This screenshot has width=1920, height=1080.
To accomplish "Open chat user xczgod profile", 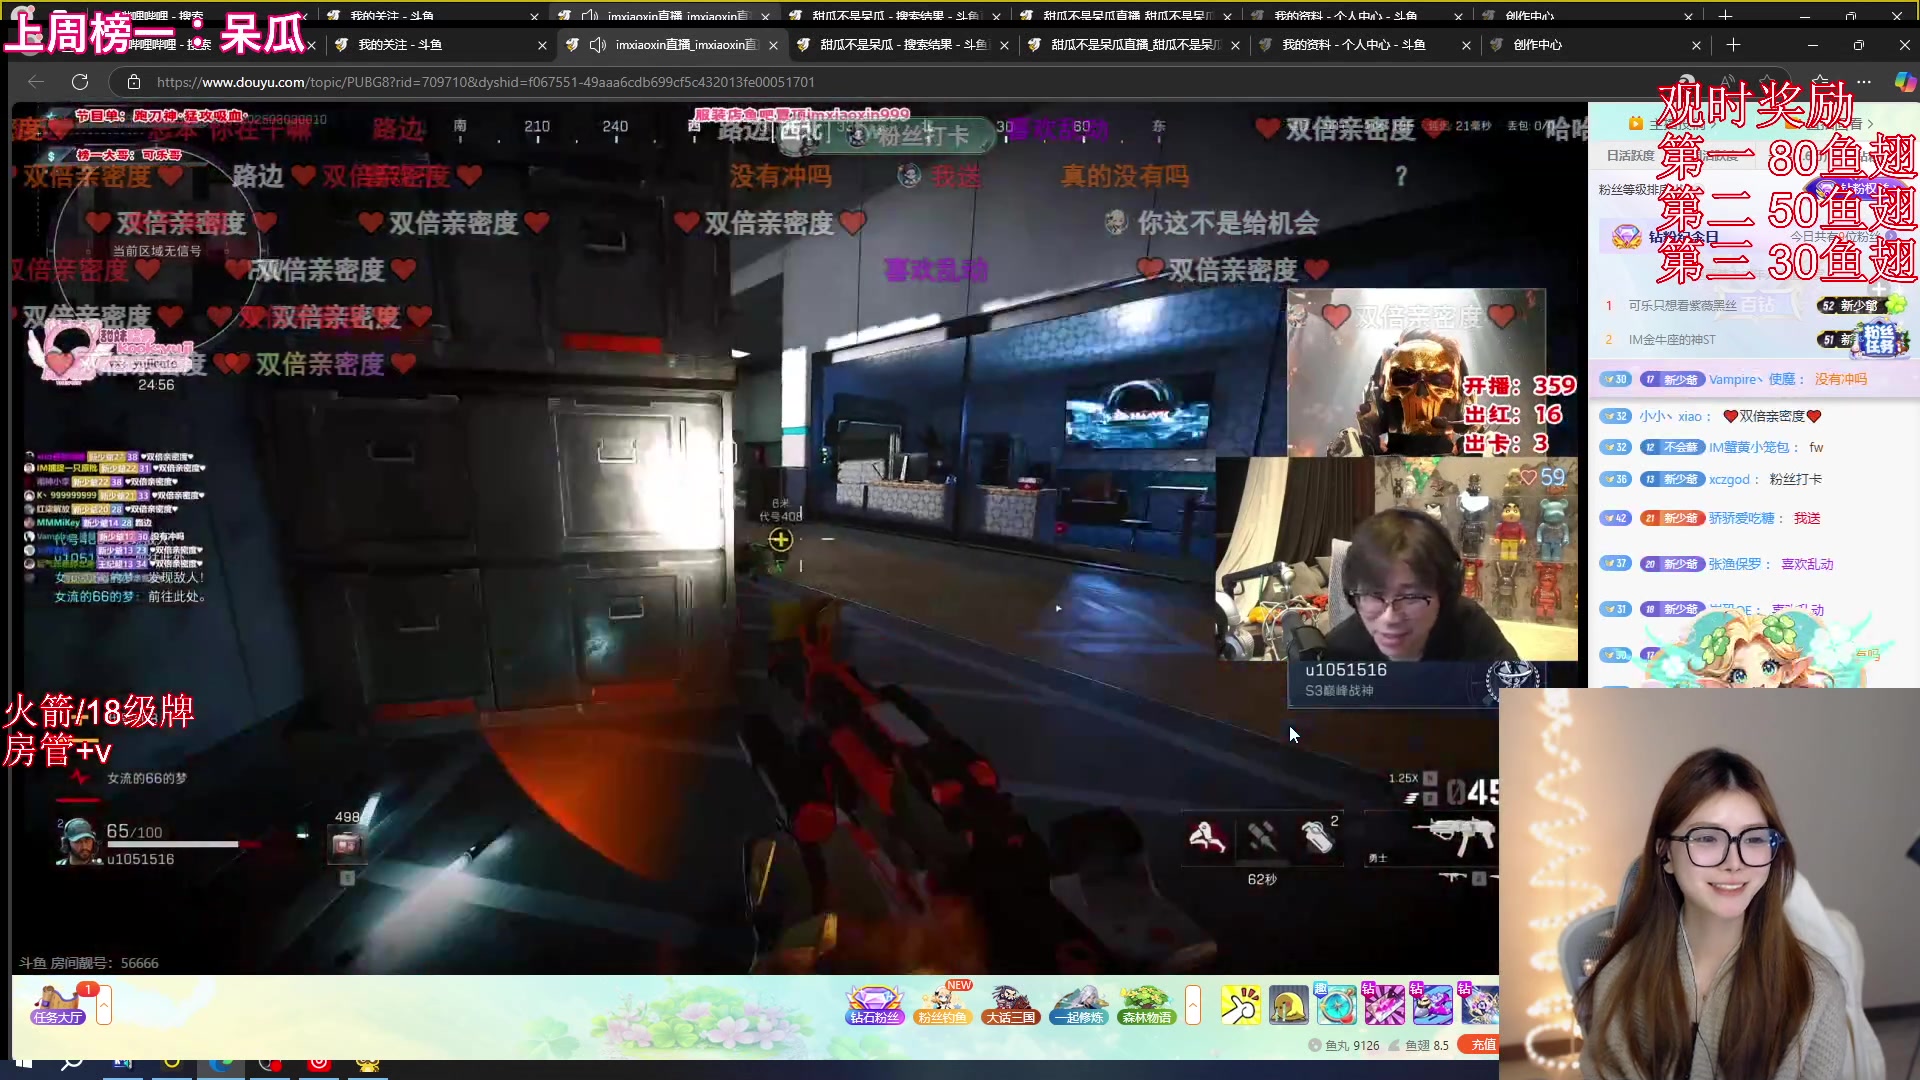I will tap(1729, 479).
